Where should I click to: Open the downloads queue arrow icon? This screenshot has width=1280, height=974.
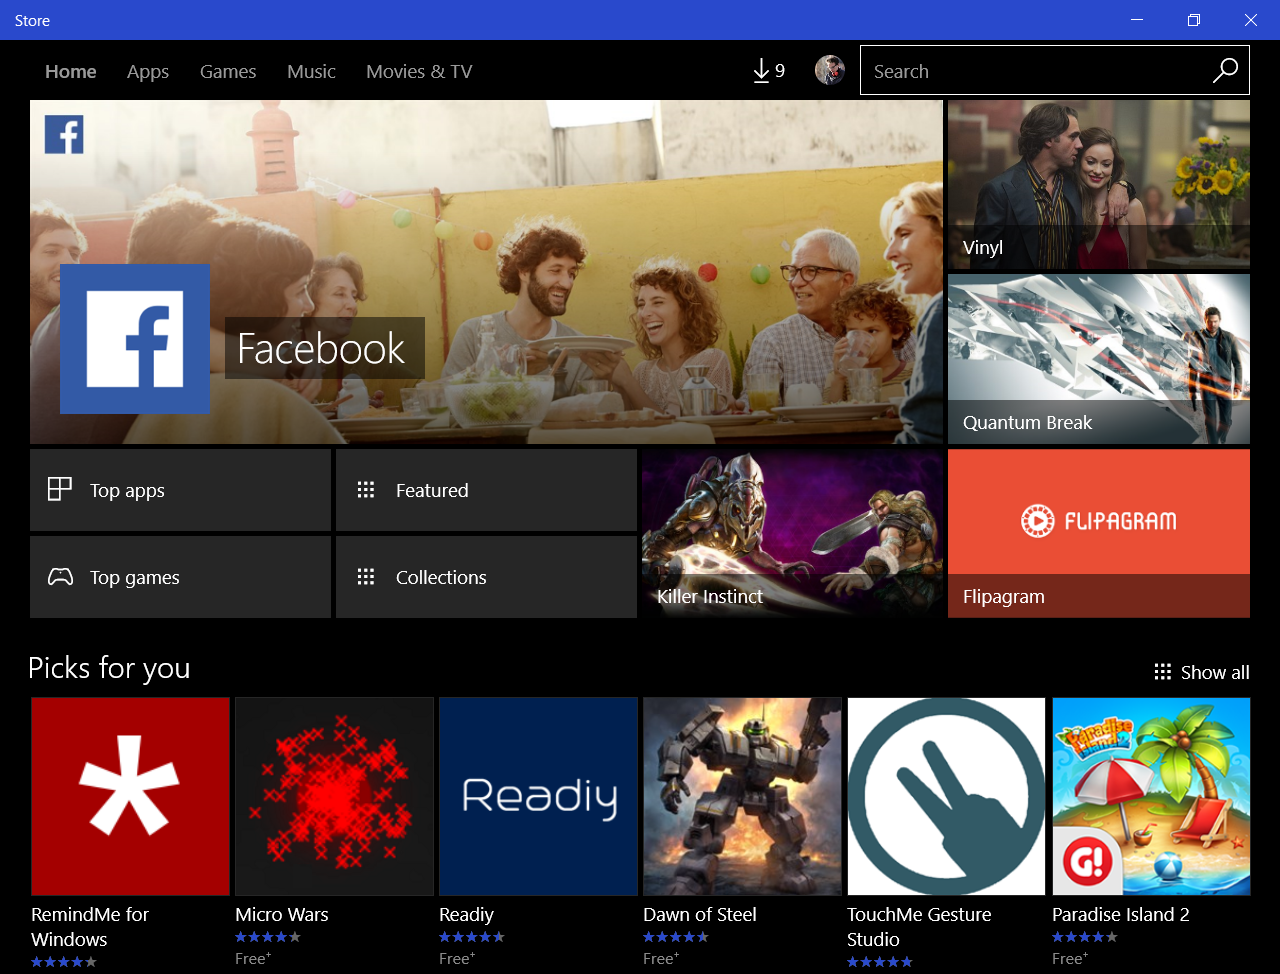pos(761,71)
